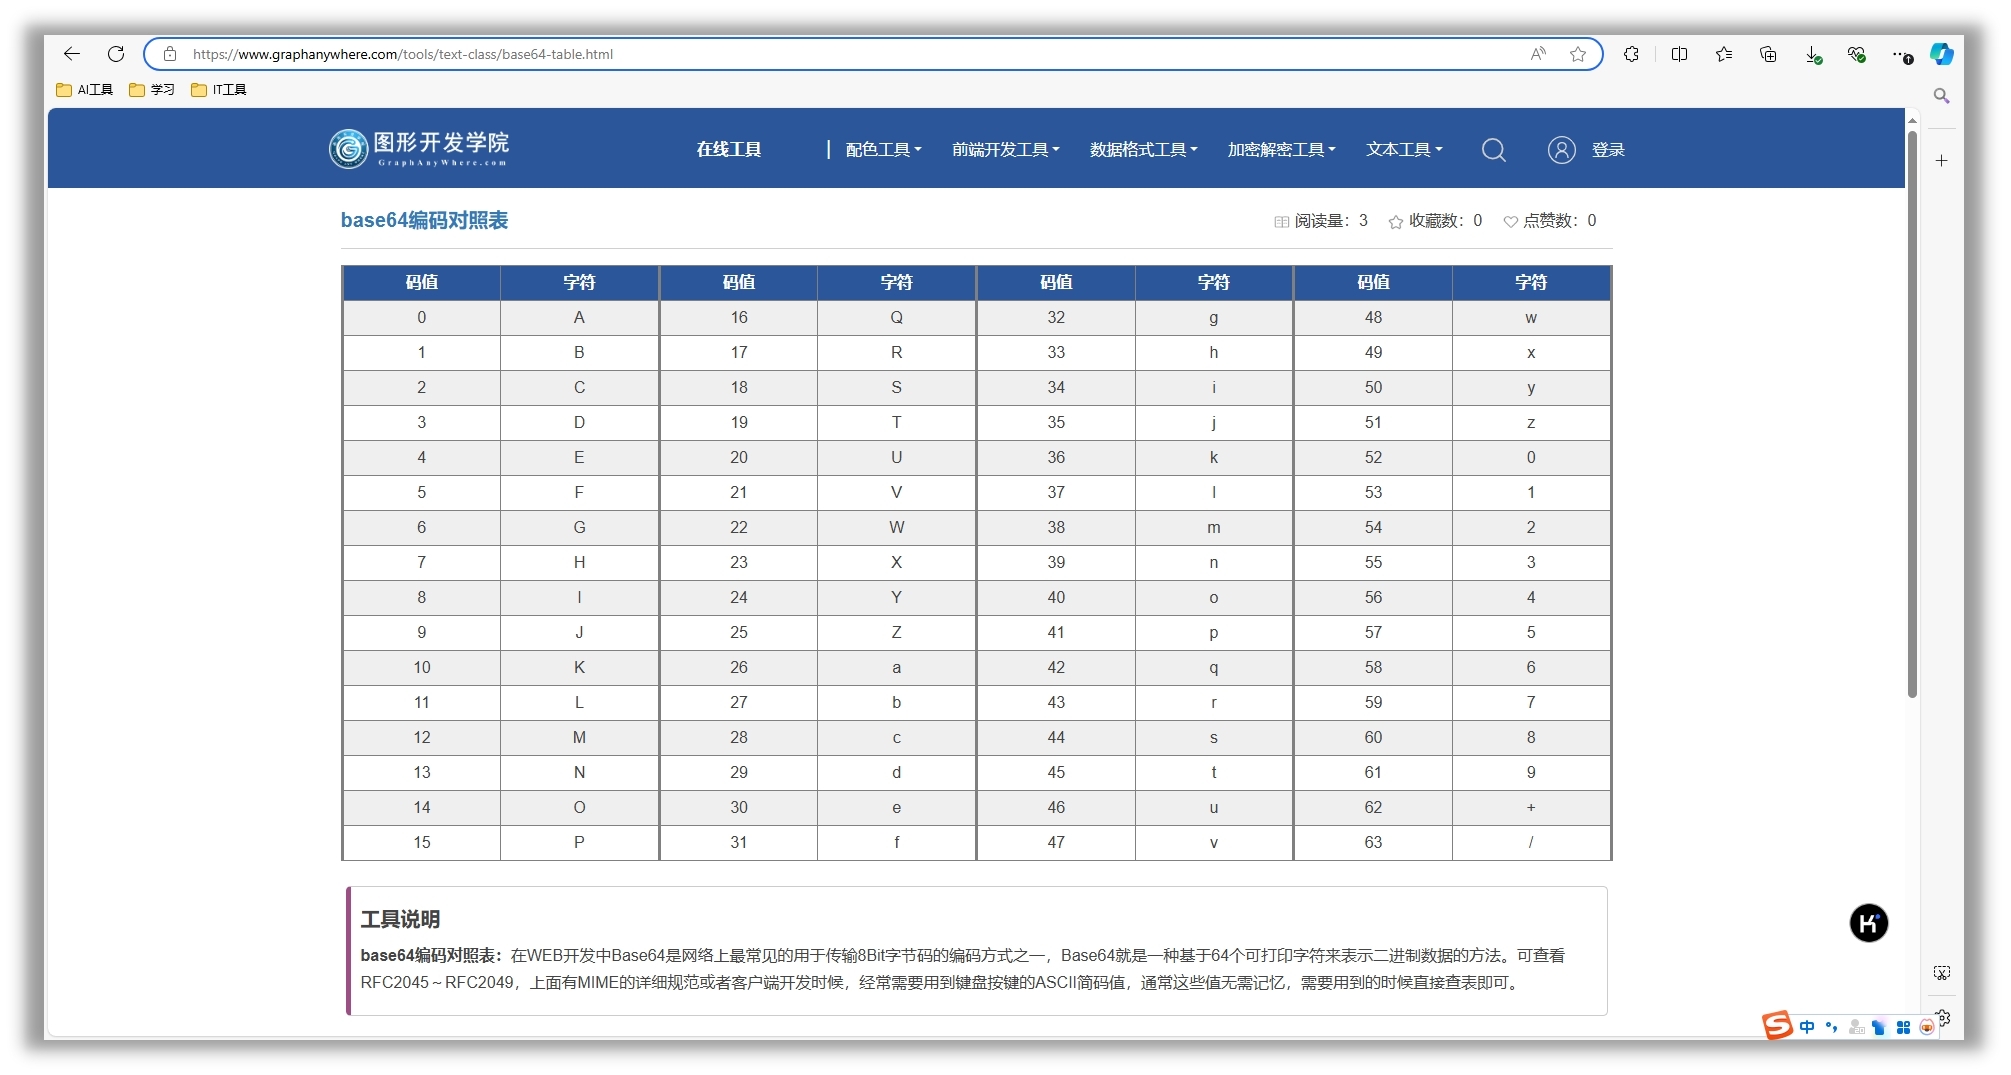Click the split screen icon
The width and height of the screenshot is (2011, 1075).
click(1679, 54)
